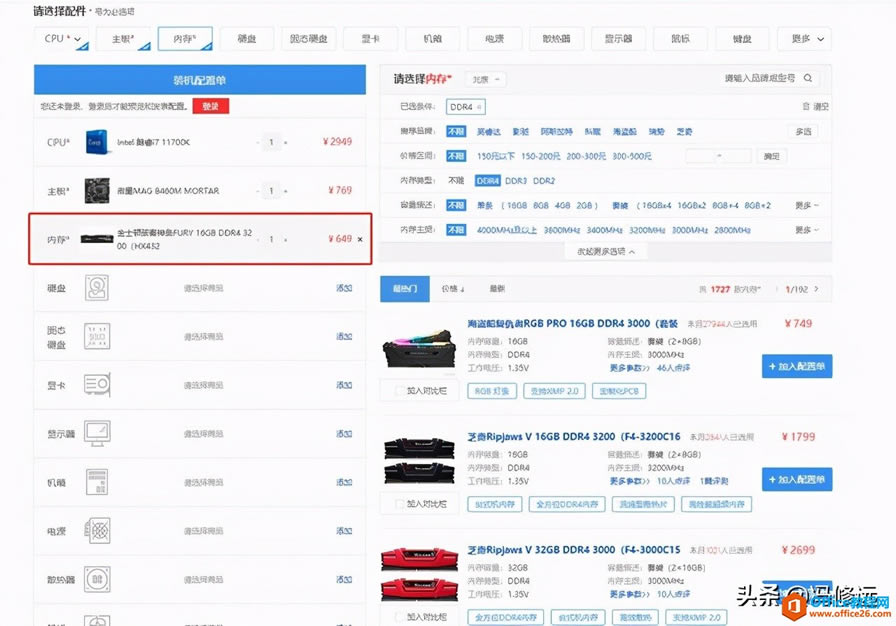Show the 最新 sorted results tab
This screenshot has width=896, height=626.
(497, 289)
